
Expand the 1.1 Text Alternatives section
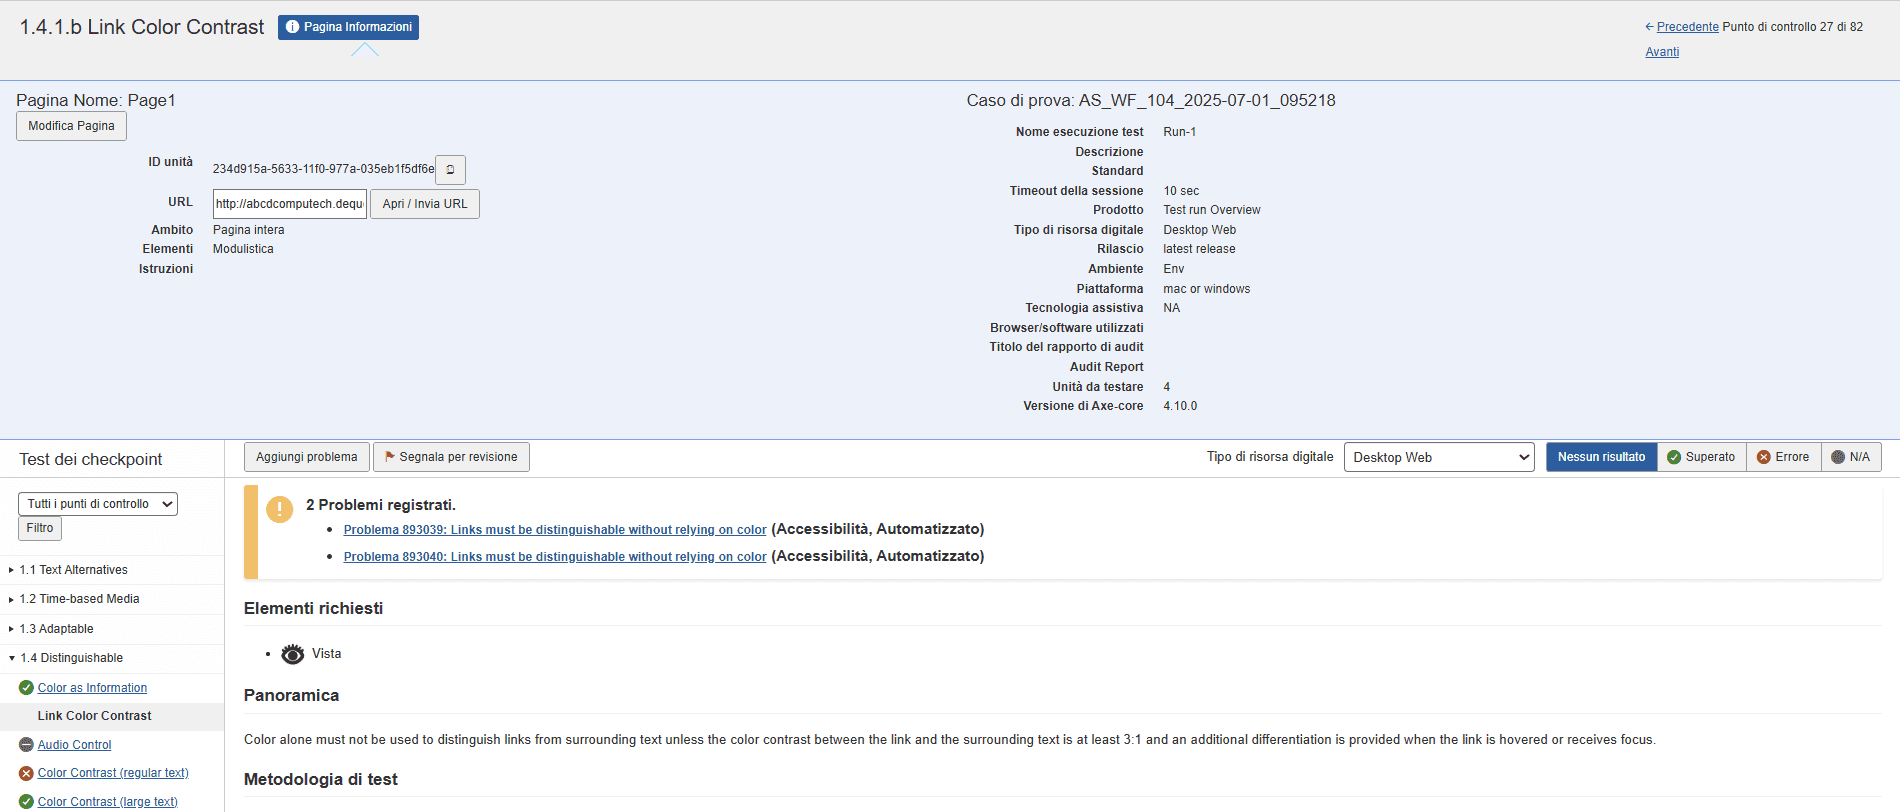point(74,570)
